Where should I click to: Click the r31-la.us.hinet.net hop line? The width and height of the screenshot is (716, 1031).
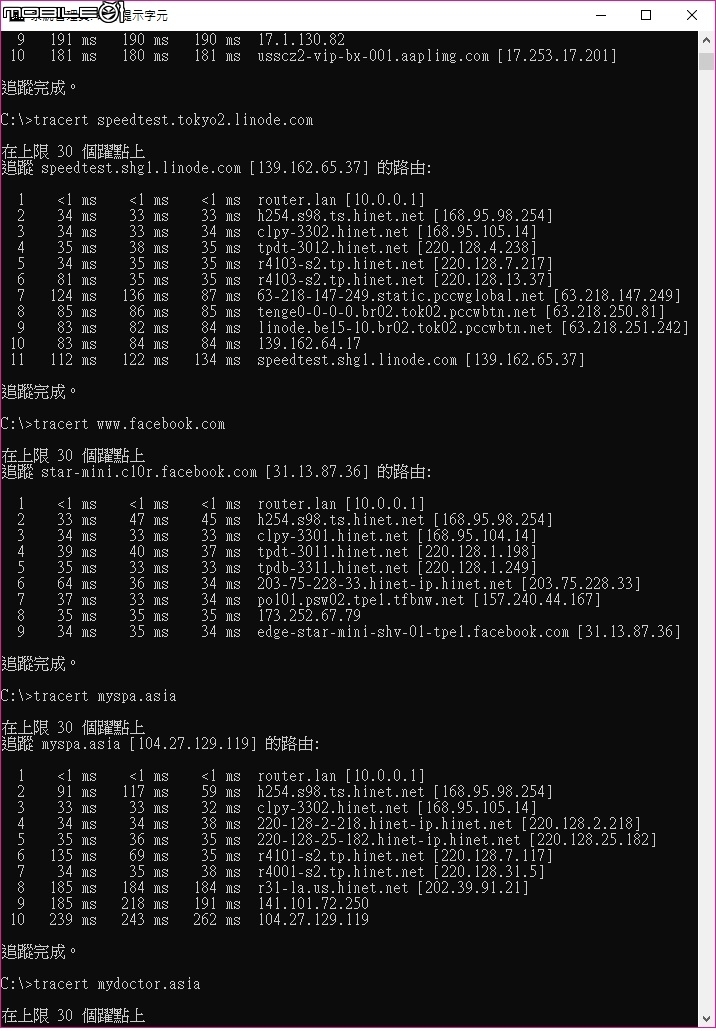270,888
